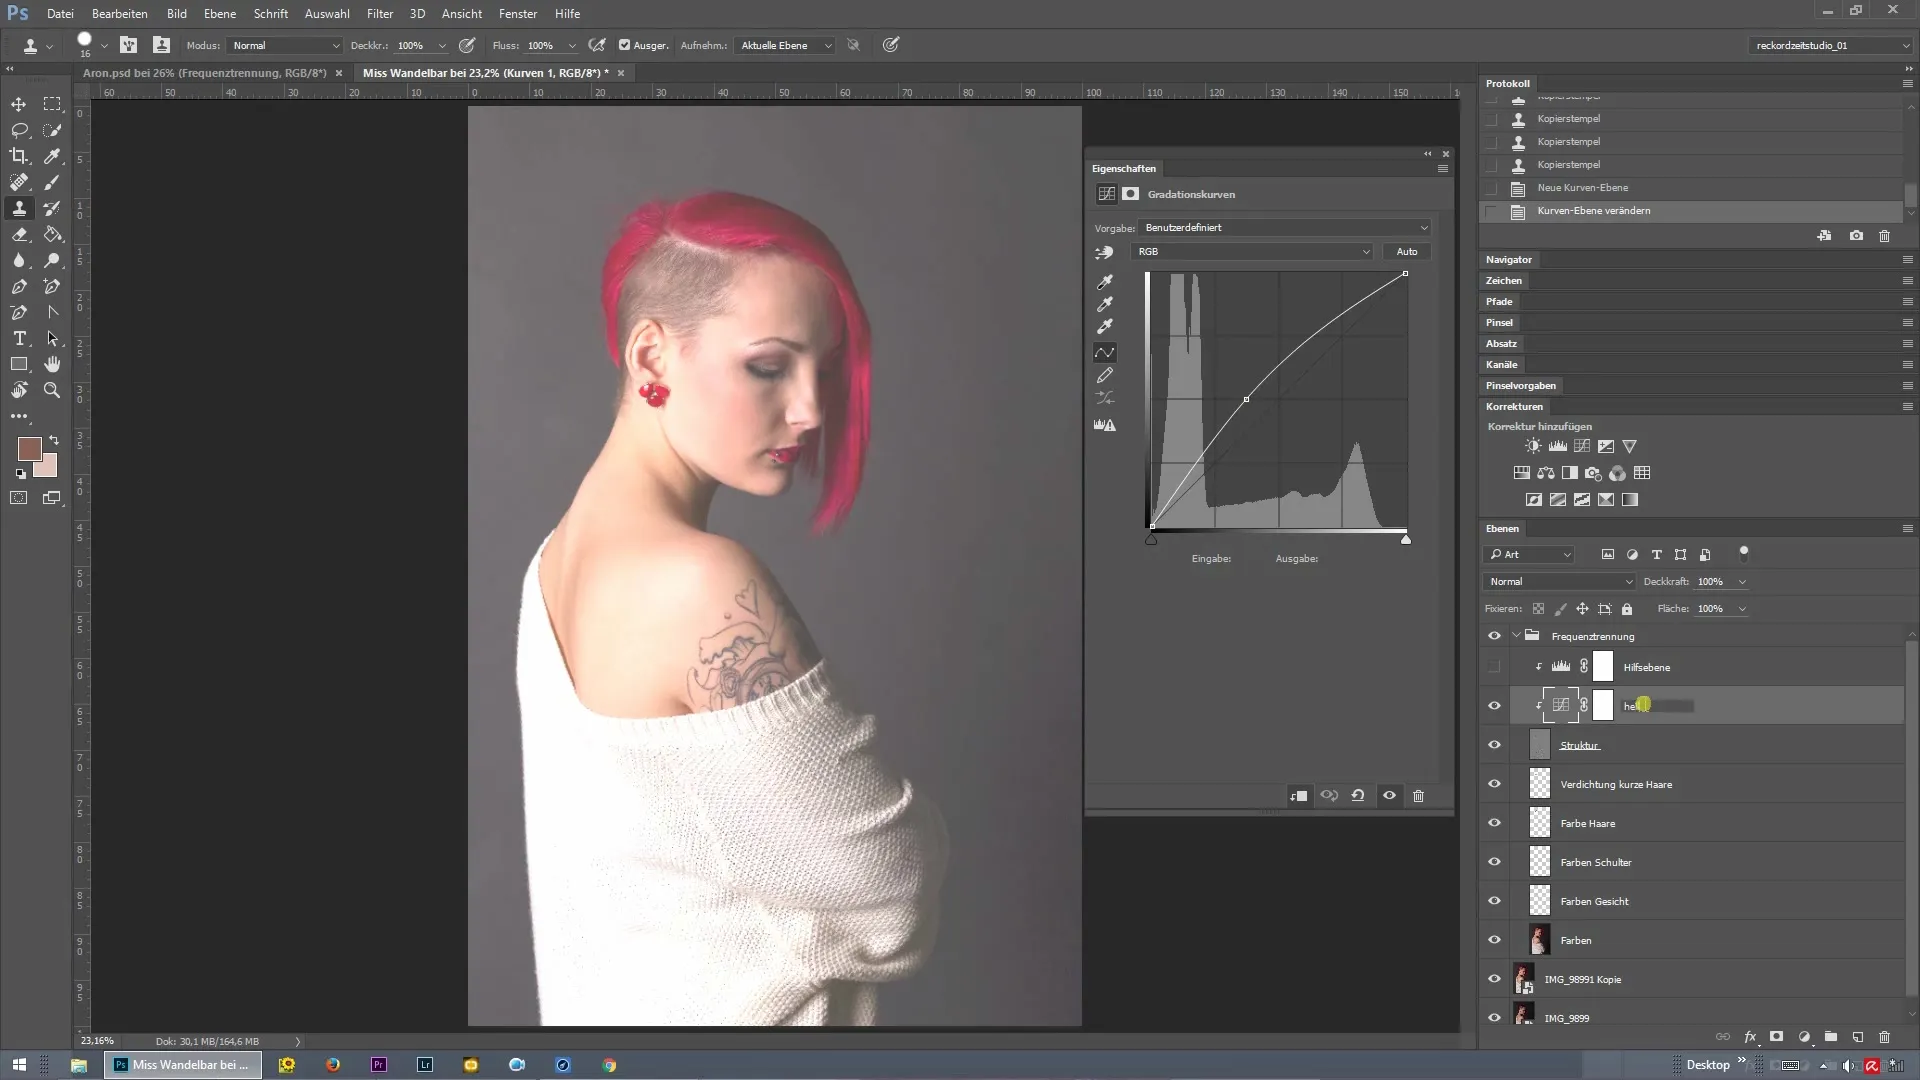The image size is (1920, 1080).
Task: Select the Brush tool
Action: tap(52, 182)
